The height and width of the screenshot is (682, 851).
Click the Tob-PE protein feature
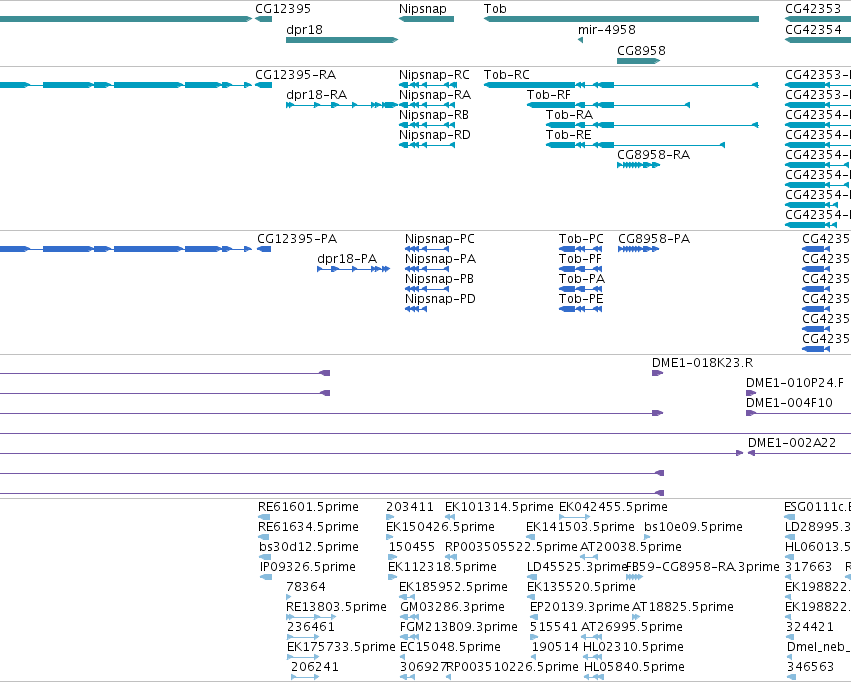pos(580,309)
